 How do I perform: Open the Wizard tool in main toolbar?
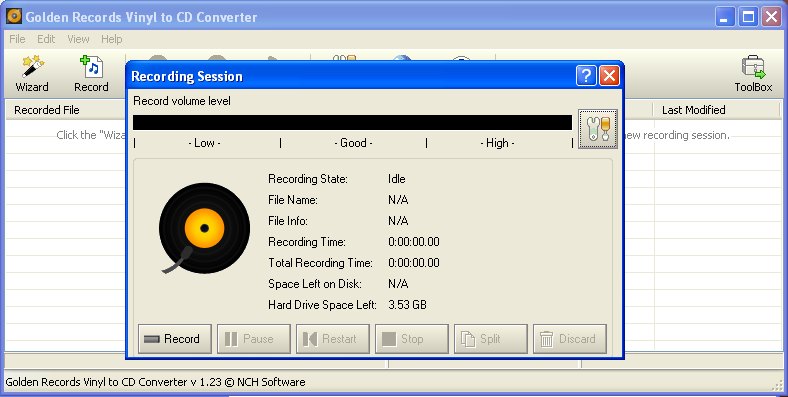(32, 74)
